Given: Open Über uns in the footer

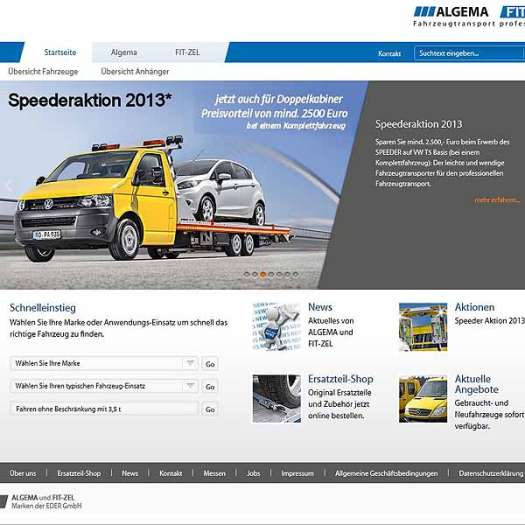Looking at the screenshot, I should [23, 473].
